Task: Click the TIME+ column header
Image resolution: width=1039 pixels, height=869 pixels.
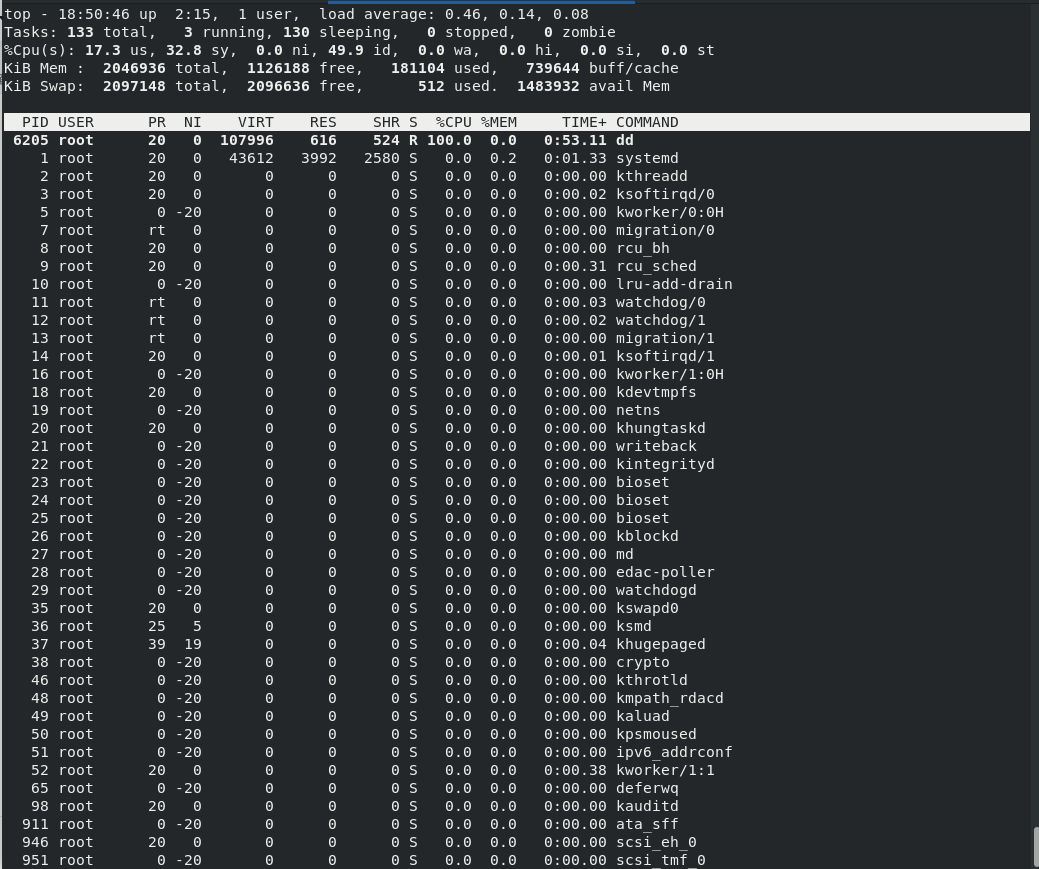Action: (x=584, y=122)
